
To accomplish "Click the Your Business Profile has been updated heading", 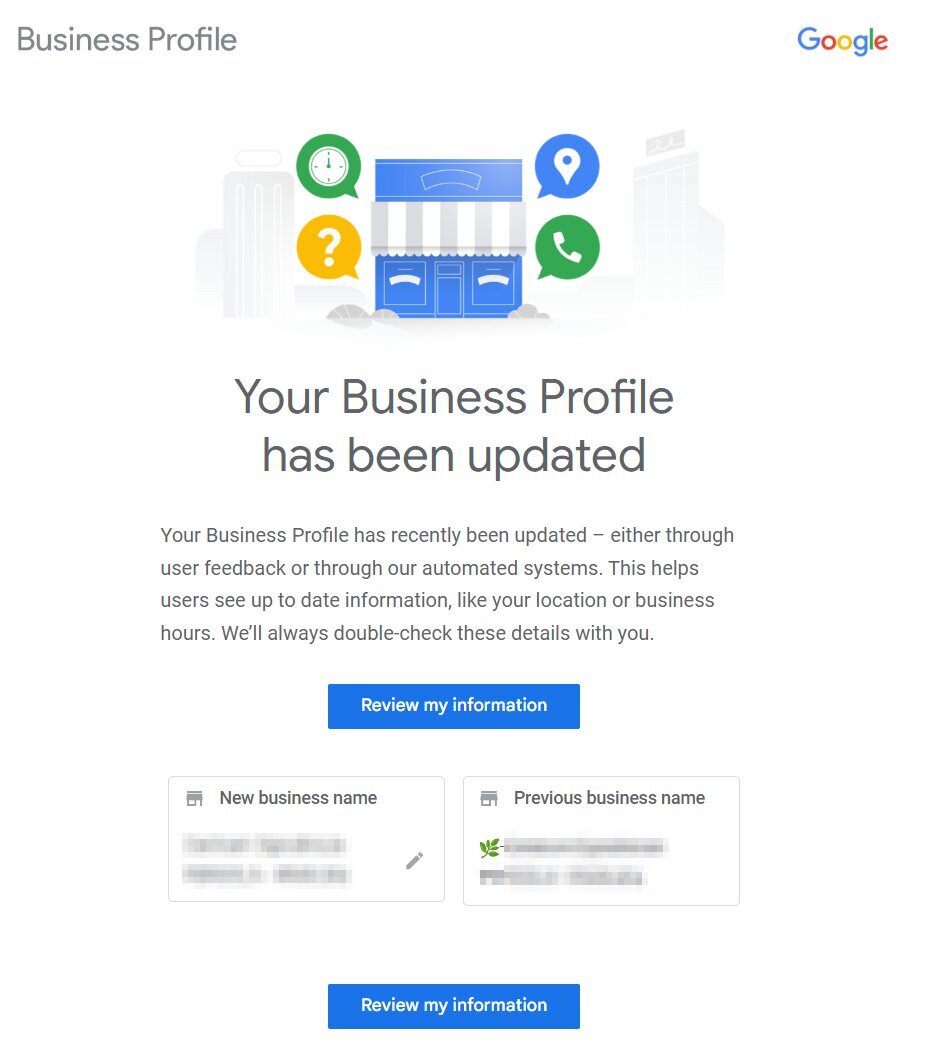I will coord(454,425).
